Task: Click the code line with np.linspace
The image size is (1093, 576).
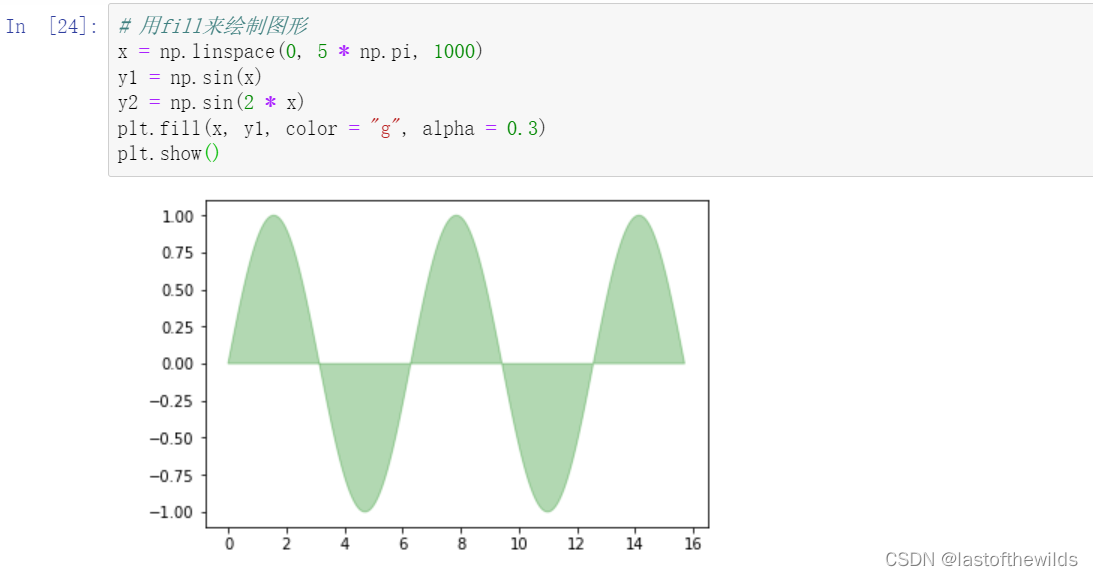Action: coord(300,52)
